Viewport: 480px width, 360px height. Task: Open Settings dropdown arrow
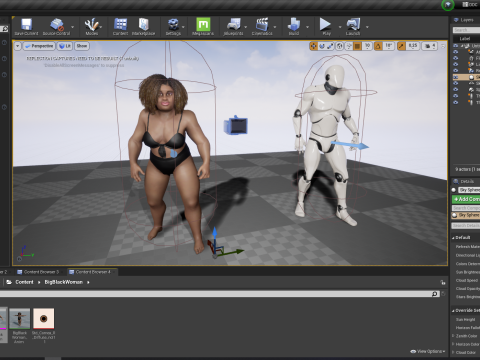183,27
